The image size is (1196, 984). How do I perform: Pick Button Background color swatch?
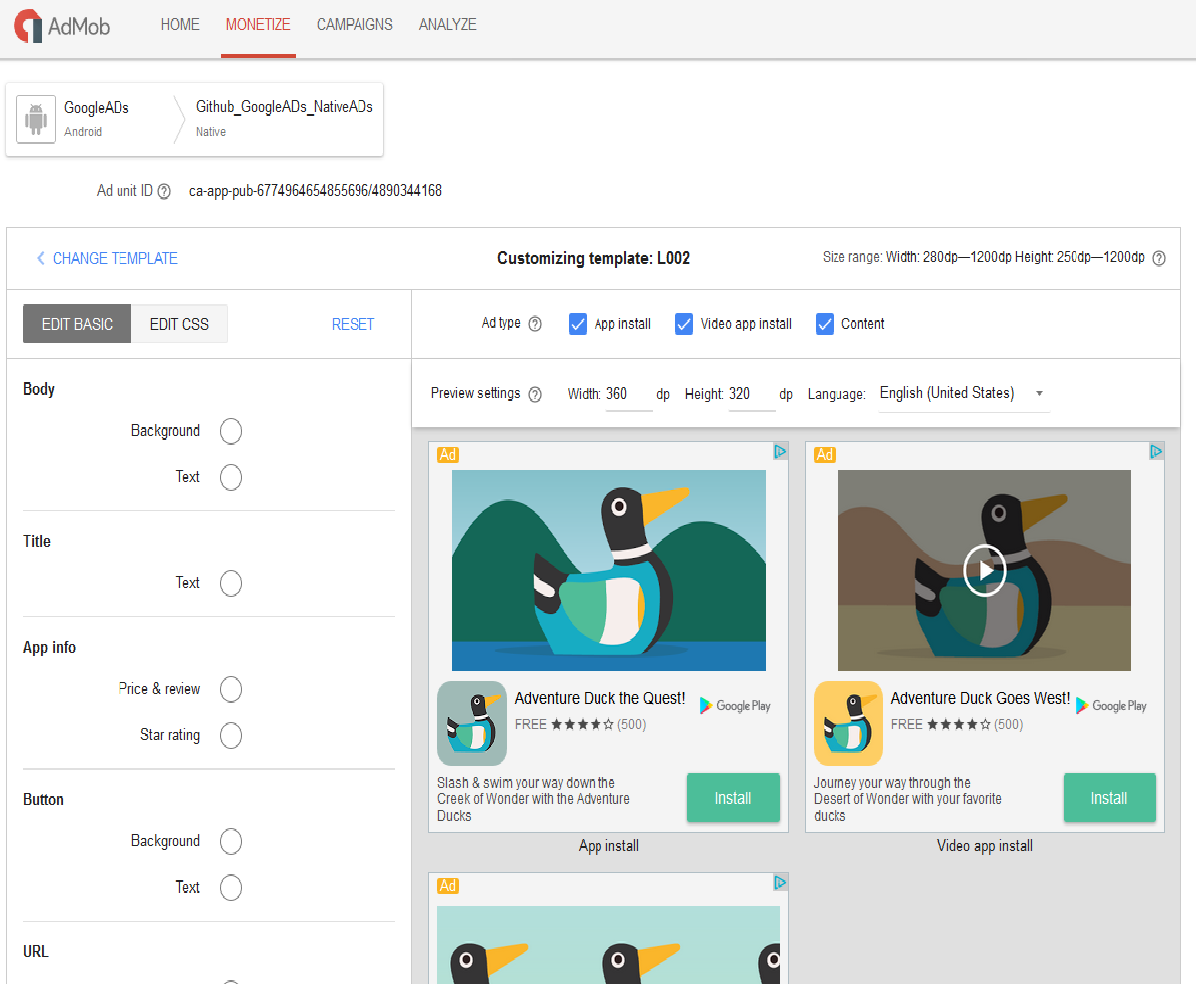pos(231,842)
